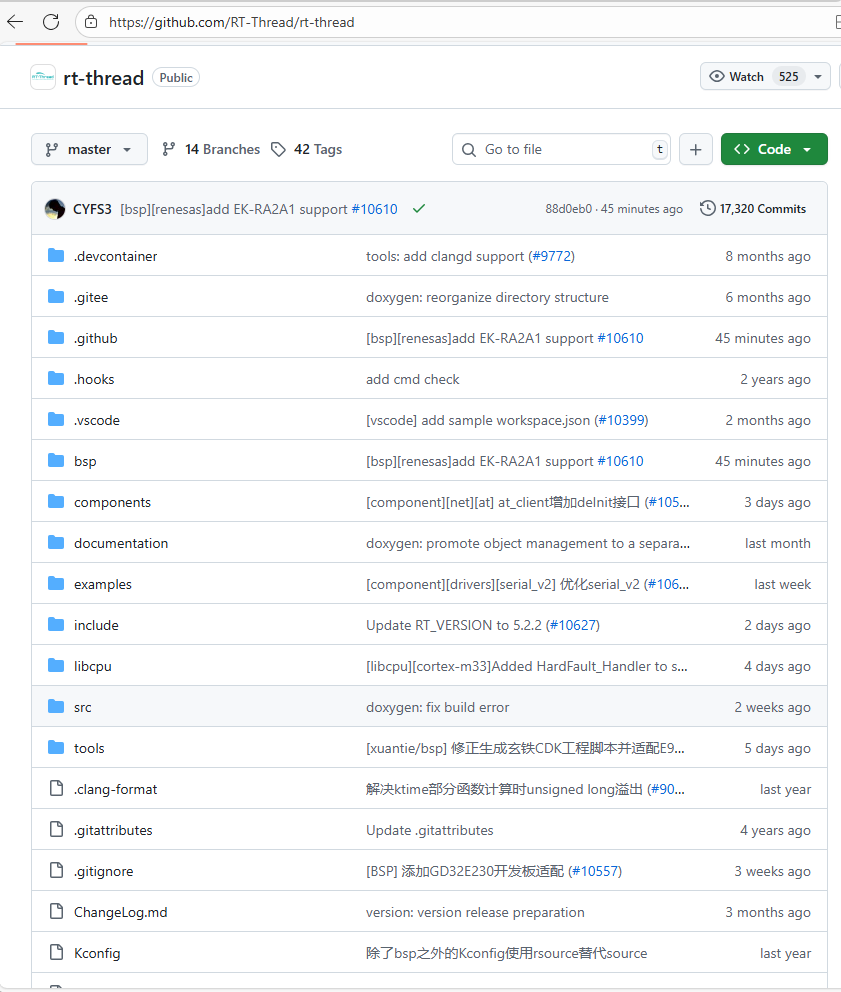
Task: Open the ChangeLog.md file
Action: (x=120, y=912)
